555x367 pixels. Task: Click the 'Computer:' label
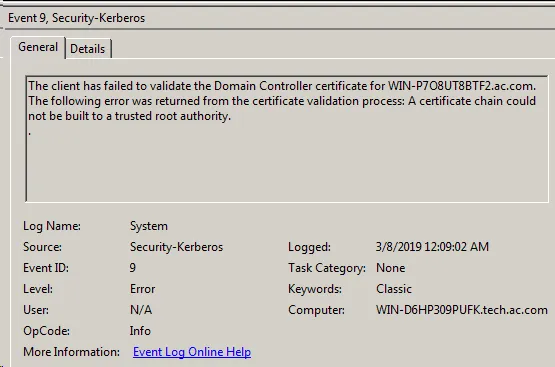[316, 310]
